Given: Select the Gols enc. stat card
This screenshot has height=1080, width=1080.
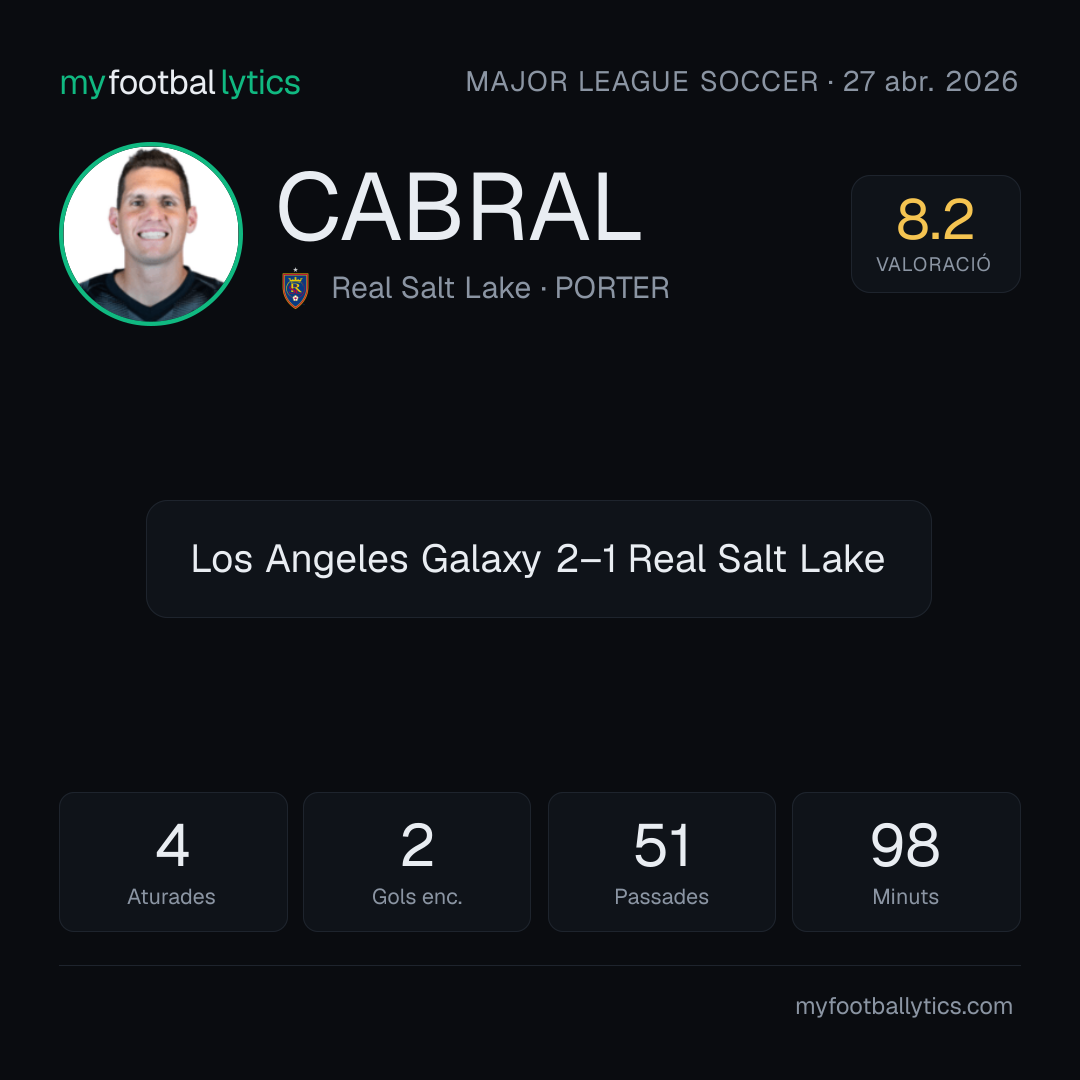Looking at the screenshot, I should (x=417, y=862).
